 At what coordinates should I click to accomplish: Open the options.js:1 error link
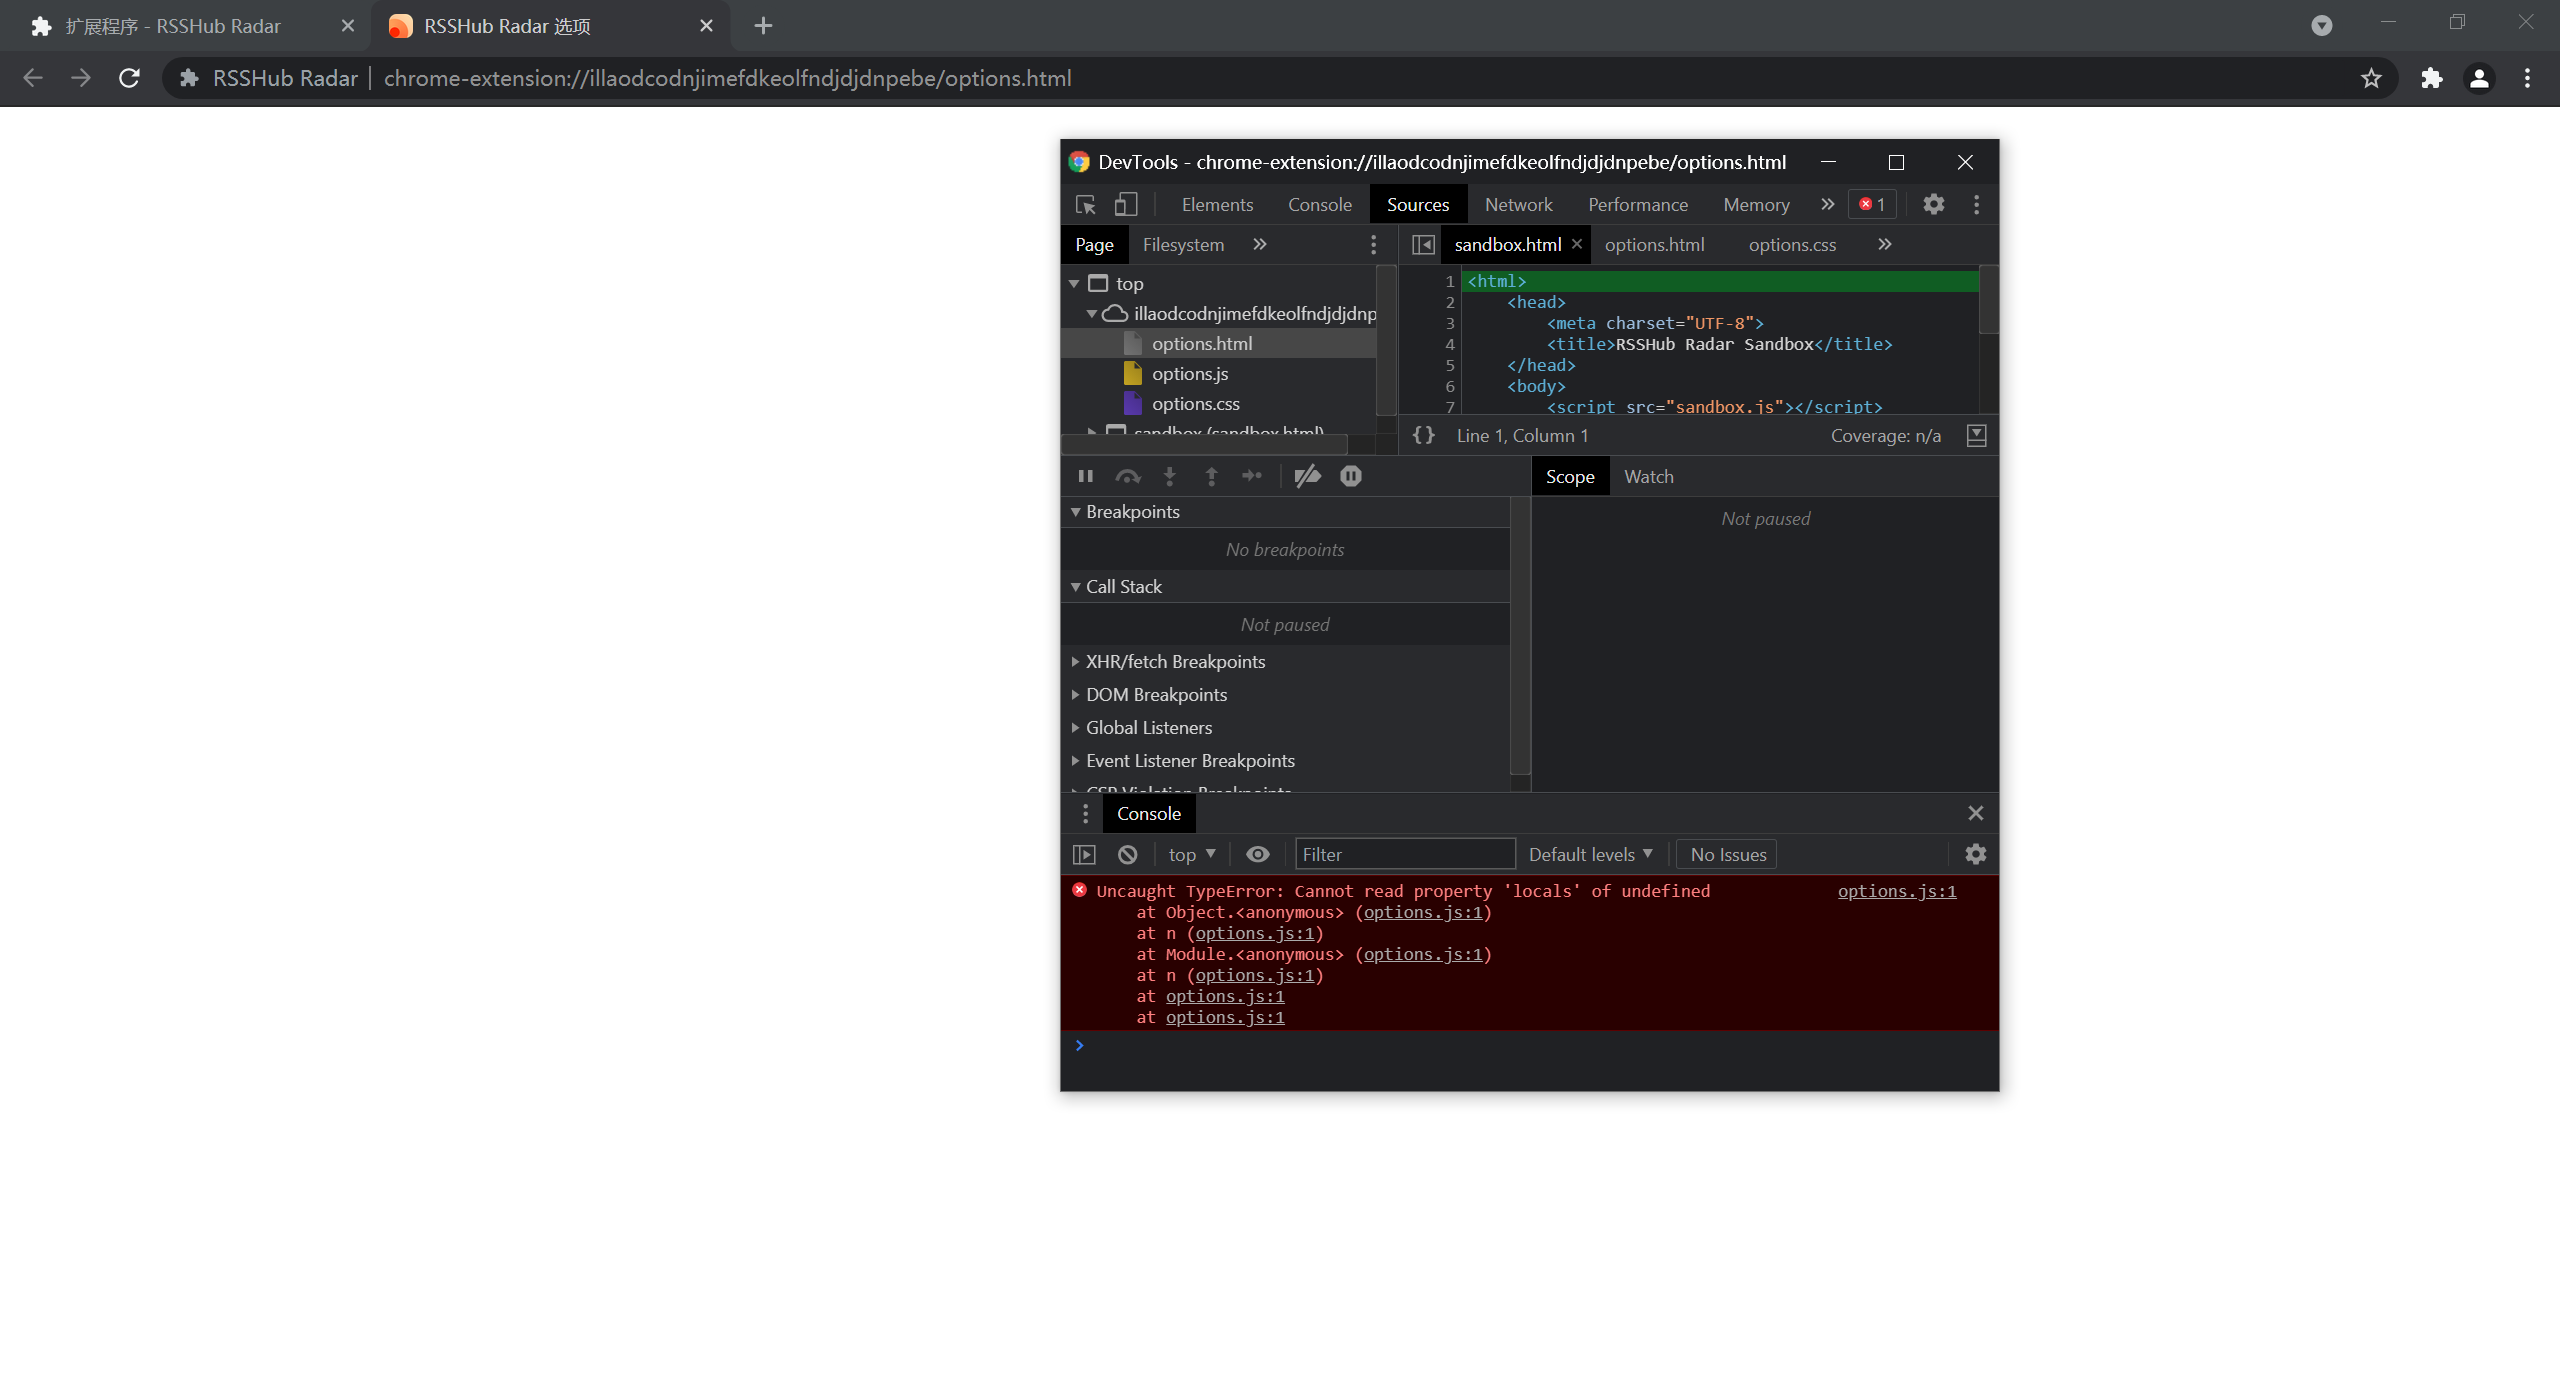pos(1896,891)
